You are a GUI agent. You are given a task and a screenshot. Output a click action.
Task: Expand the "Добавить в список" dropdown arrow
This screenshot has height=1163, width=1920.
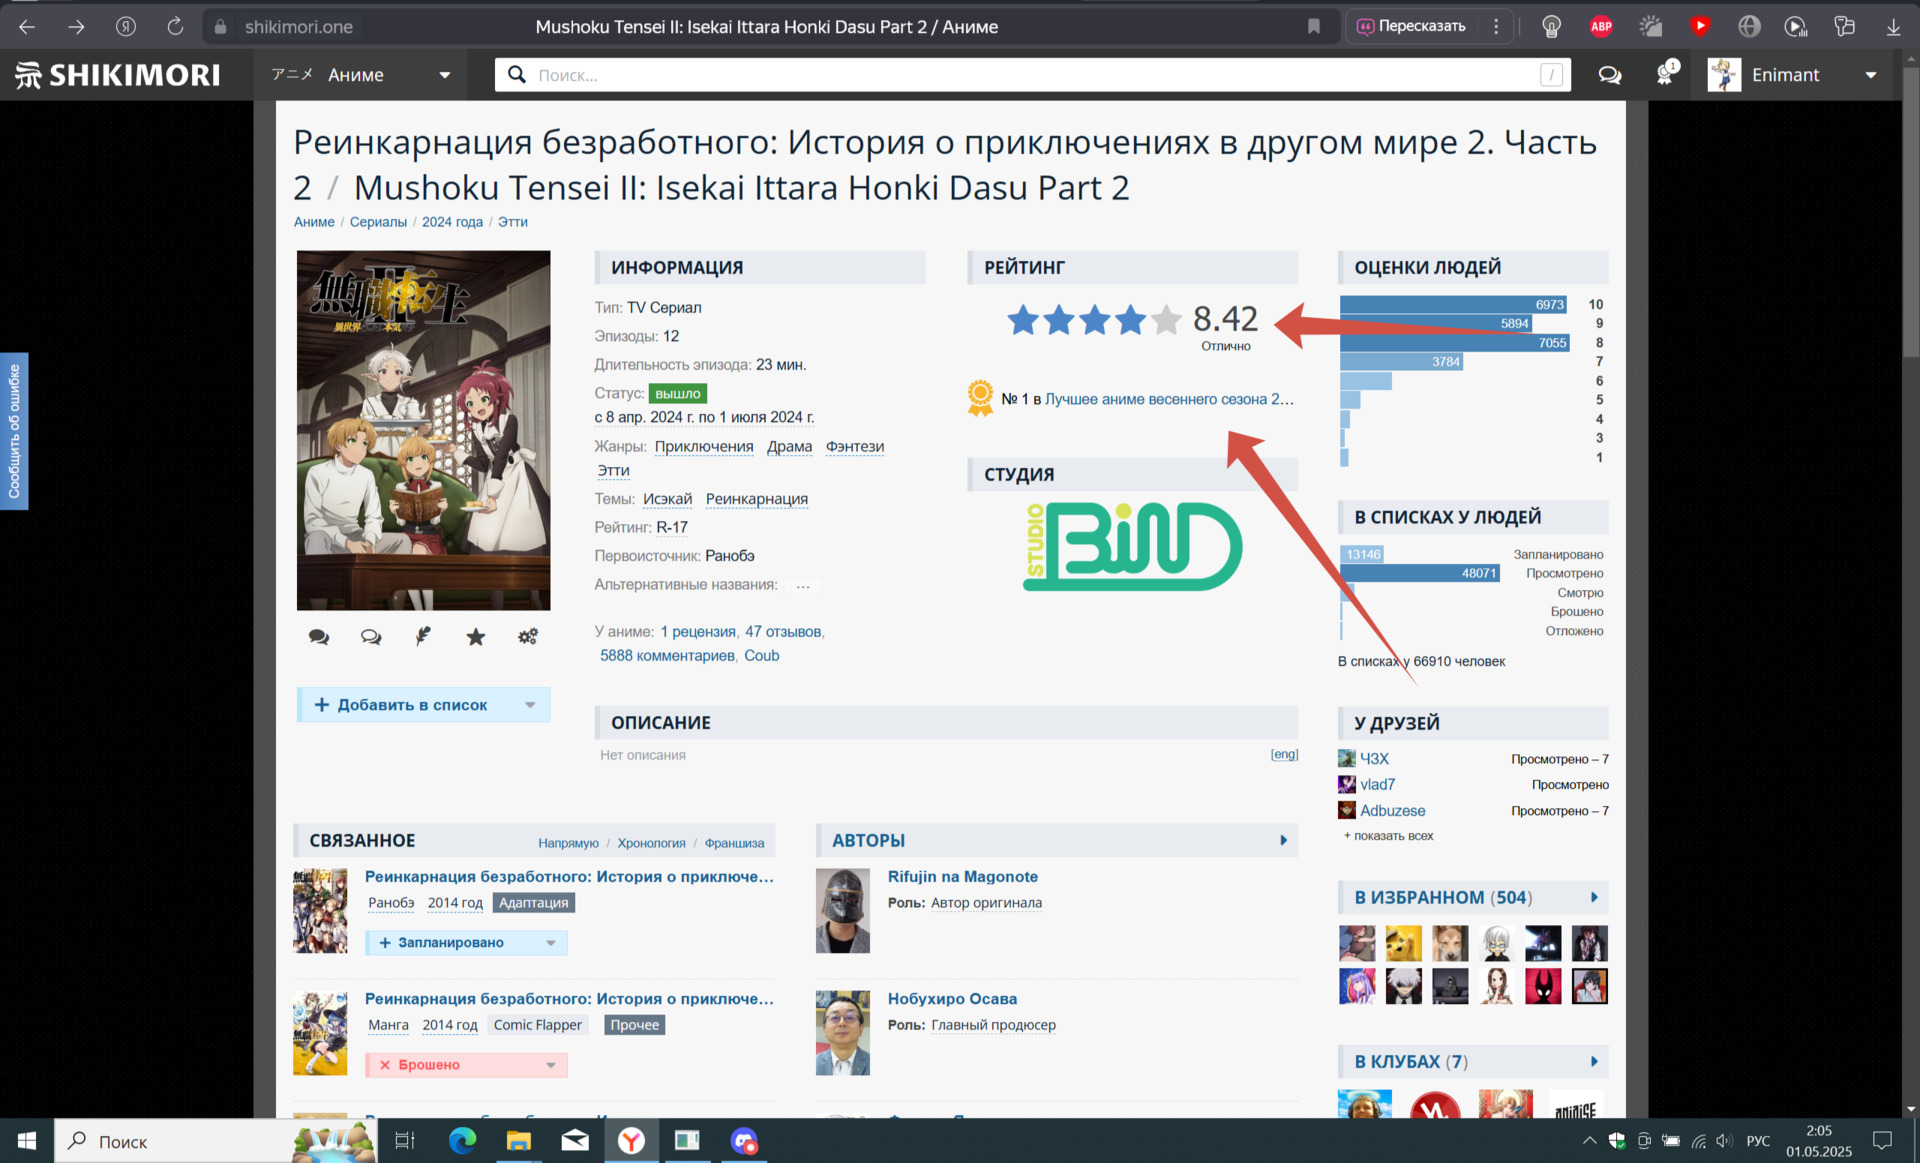[x=530, y=705]
